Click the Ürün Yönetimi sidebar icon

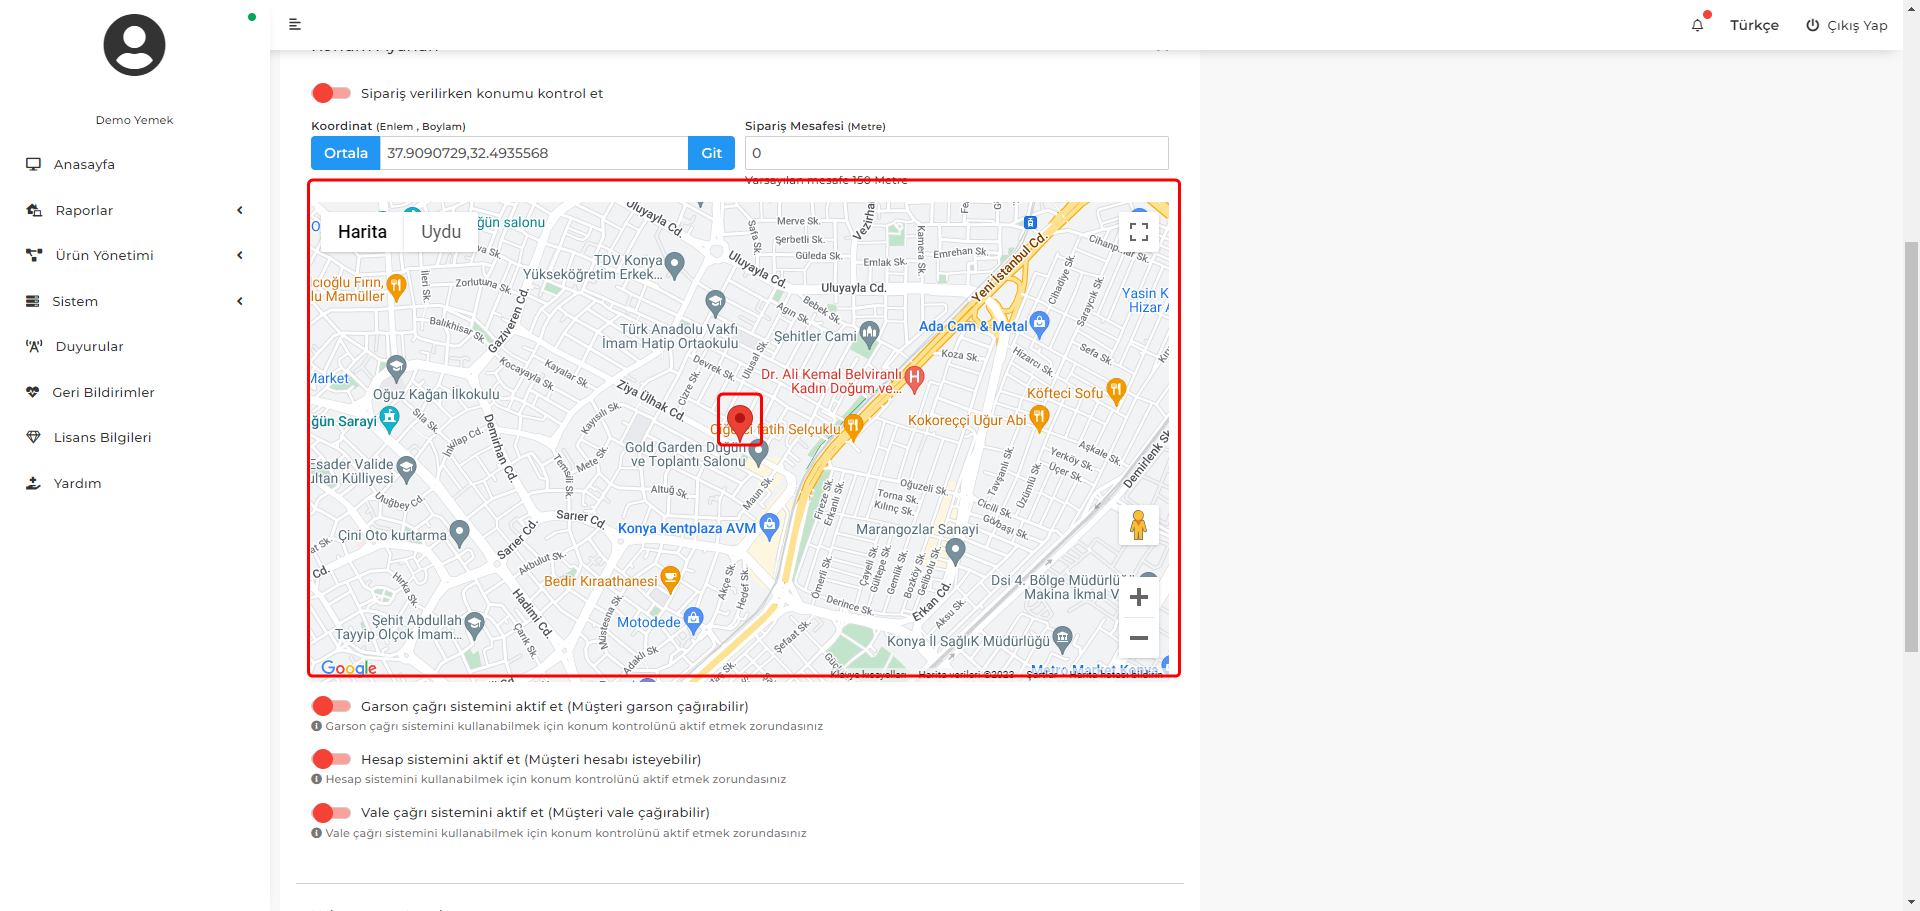pyautogui.click(x=34, y=255)
